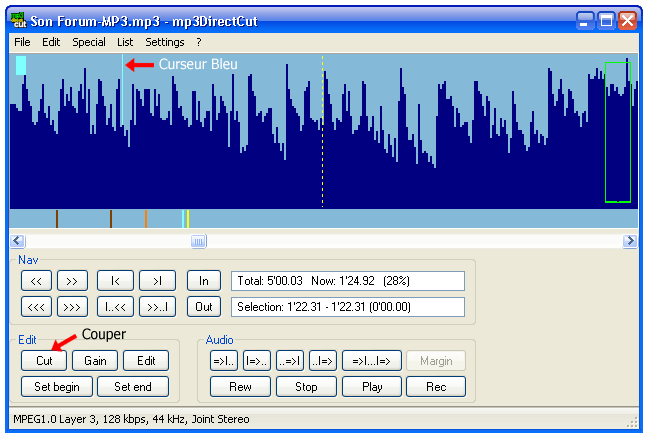This screenshot has width=647, height=437.
Task: Click the |< navigation button
Action: pos(115,281)
